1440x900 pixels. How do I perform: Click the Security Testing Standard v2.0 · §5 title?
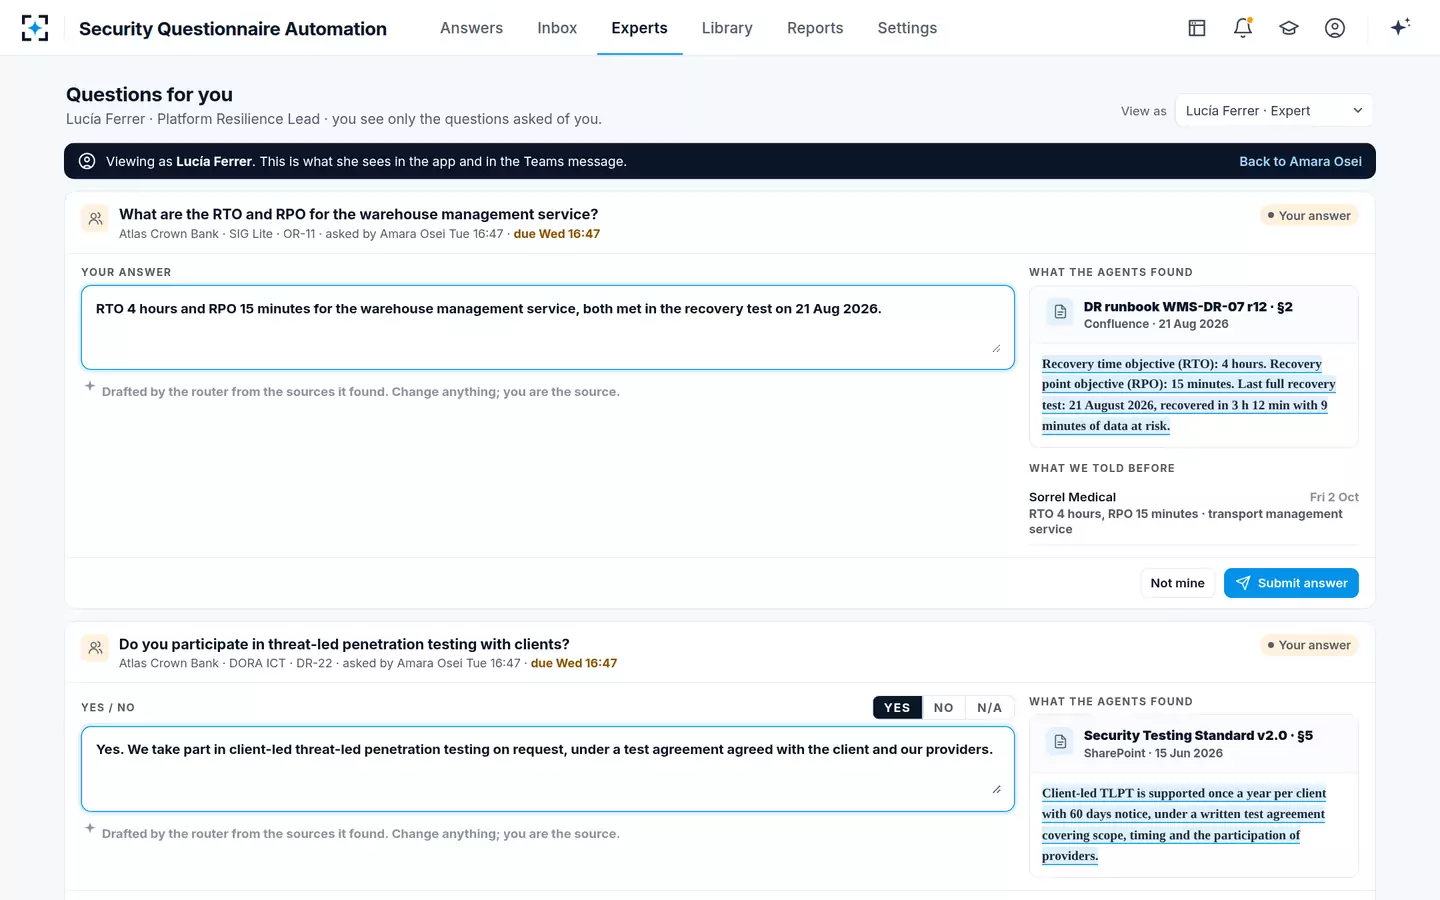[1198, 735]
